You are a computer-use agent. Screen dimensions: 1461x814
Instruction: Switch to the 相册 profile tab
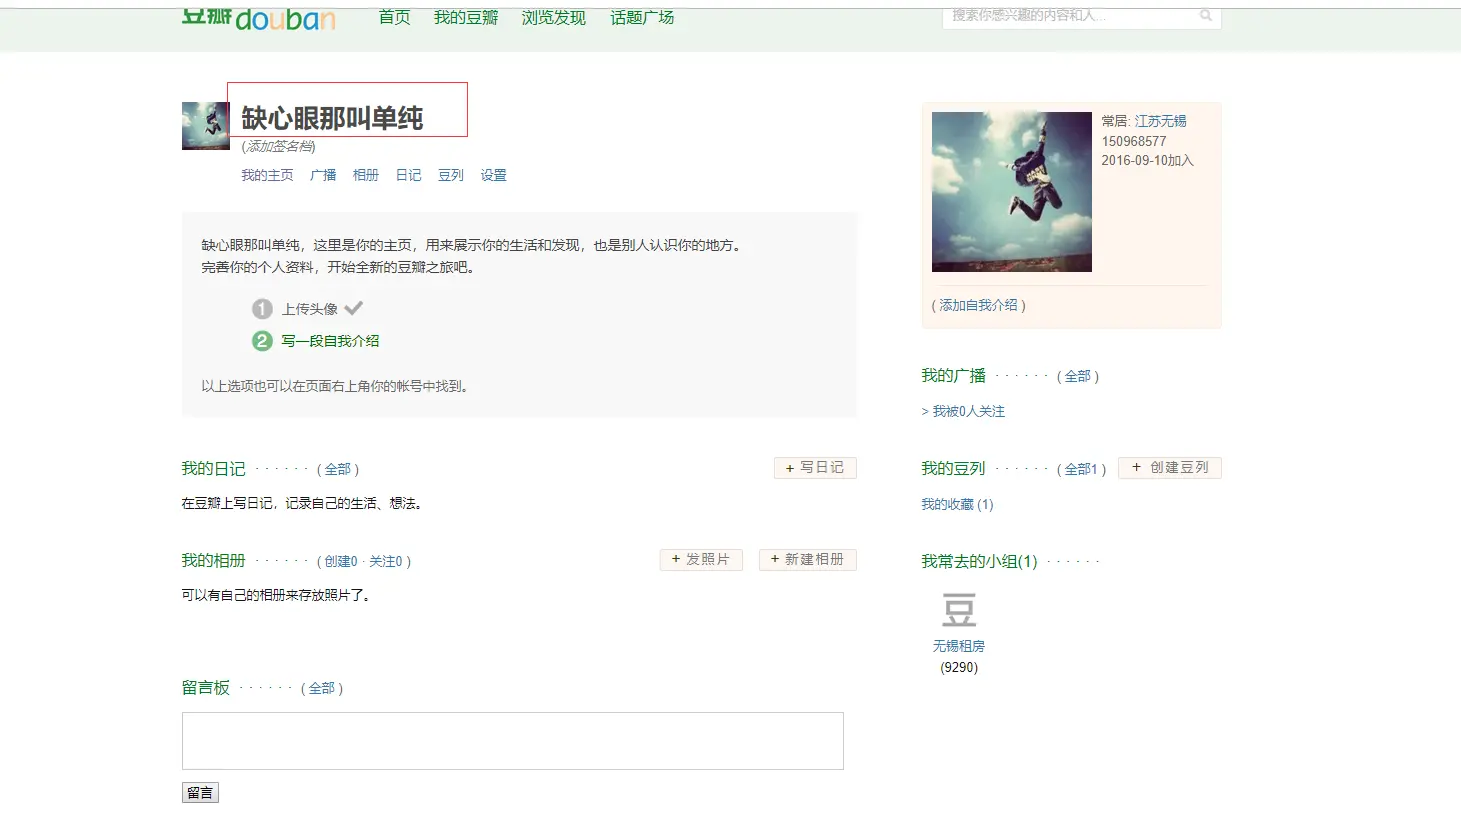[366, 175]
